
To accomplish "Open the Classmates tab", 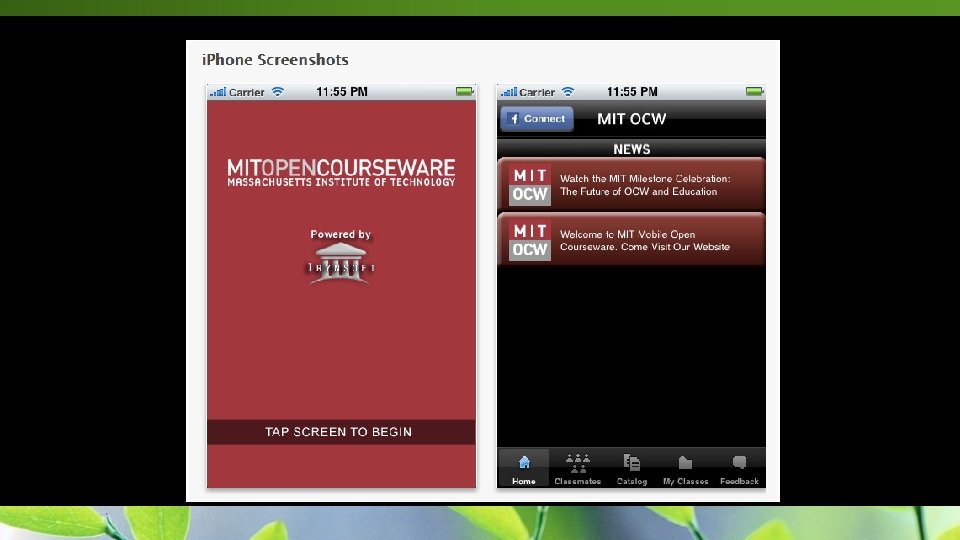I will [x=577, y=469].
